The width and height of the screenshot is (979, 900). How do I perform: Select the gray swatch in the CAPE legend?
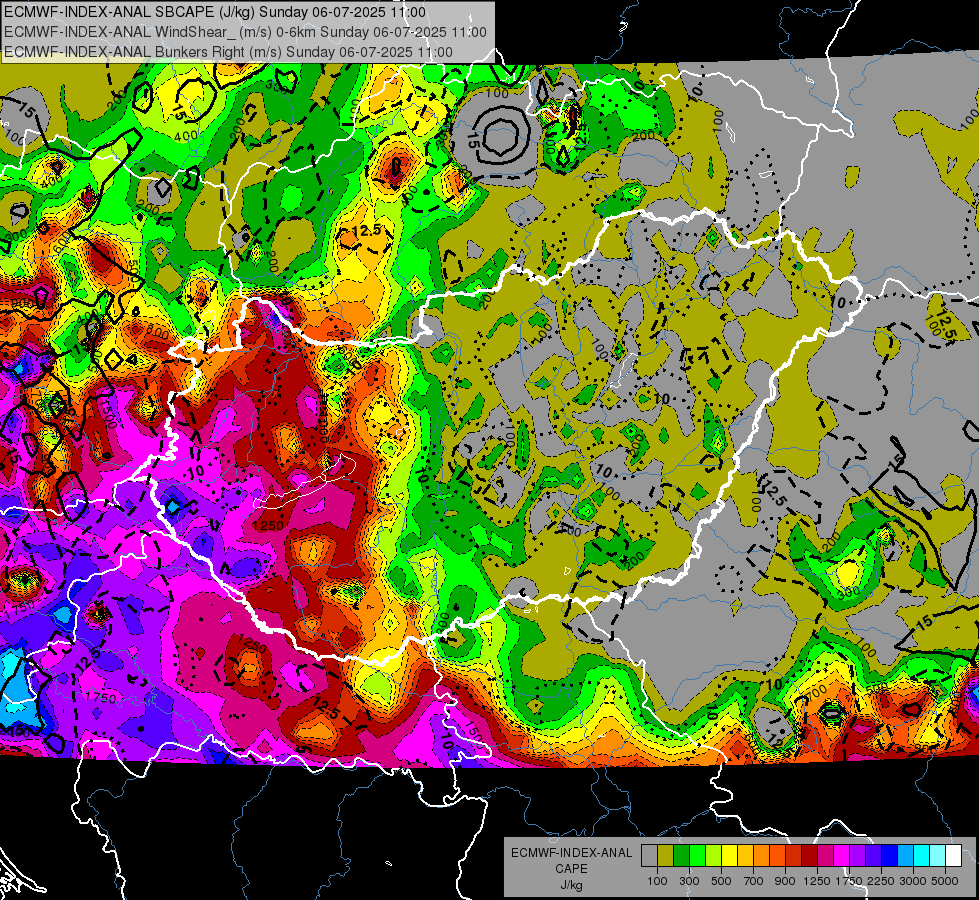649,856
